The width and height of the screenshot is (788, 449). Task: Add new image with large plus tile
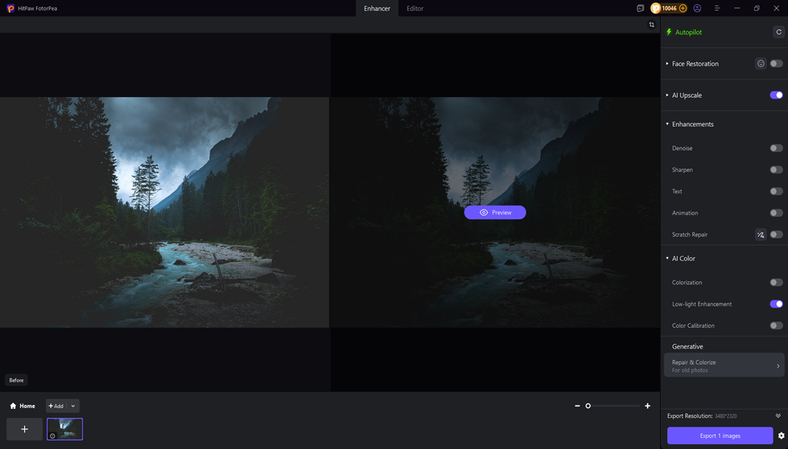tap(24, 429)
